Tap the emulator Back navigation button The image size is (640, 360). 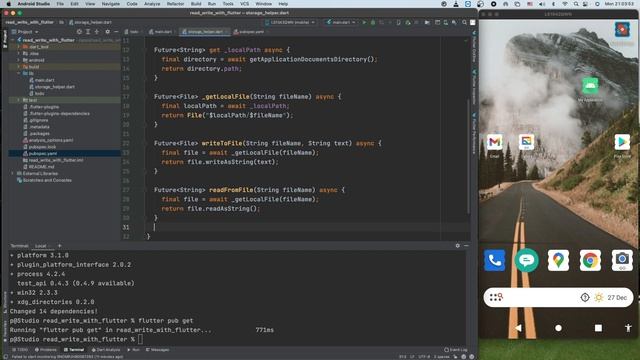coord(518,328)
